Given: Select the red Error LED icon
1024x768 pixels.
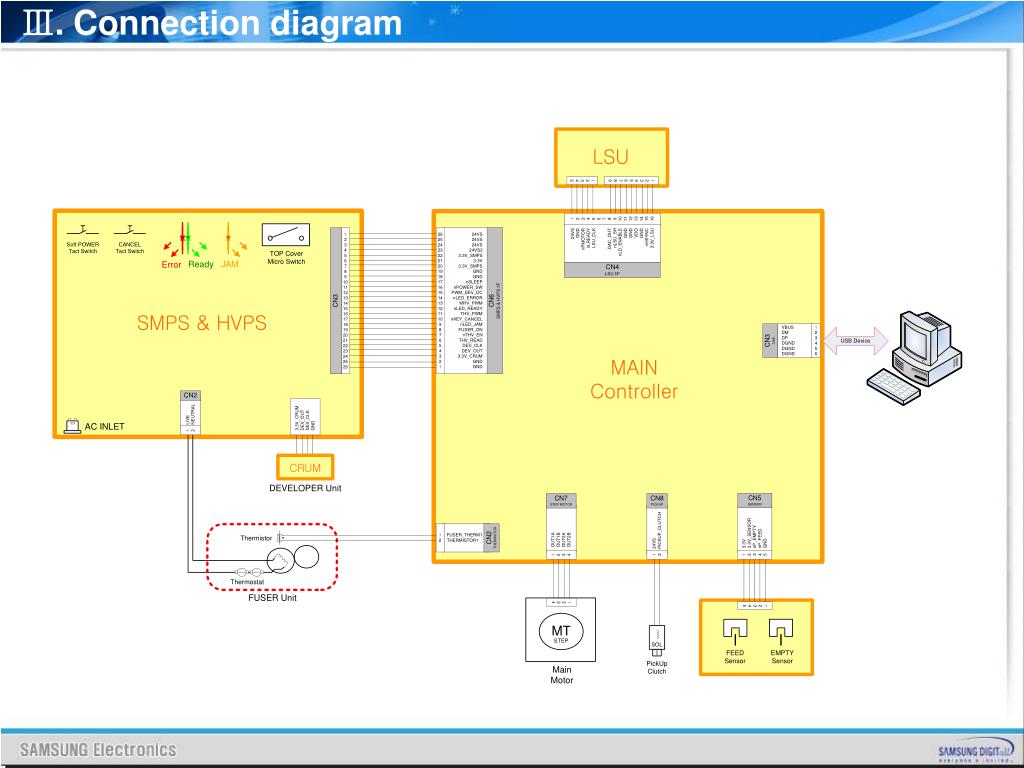Looking at the screenshot, I should [x=176, y=240].
